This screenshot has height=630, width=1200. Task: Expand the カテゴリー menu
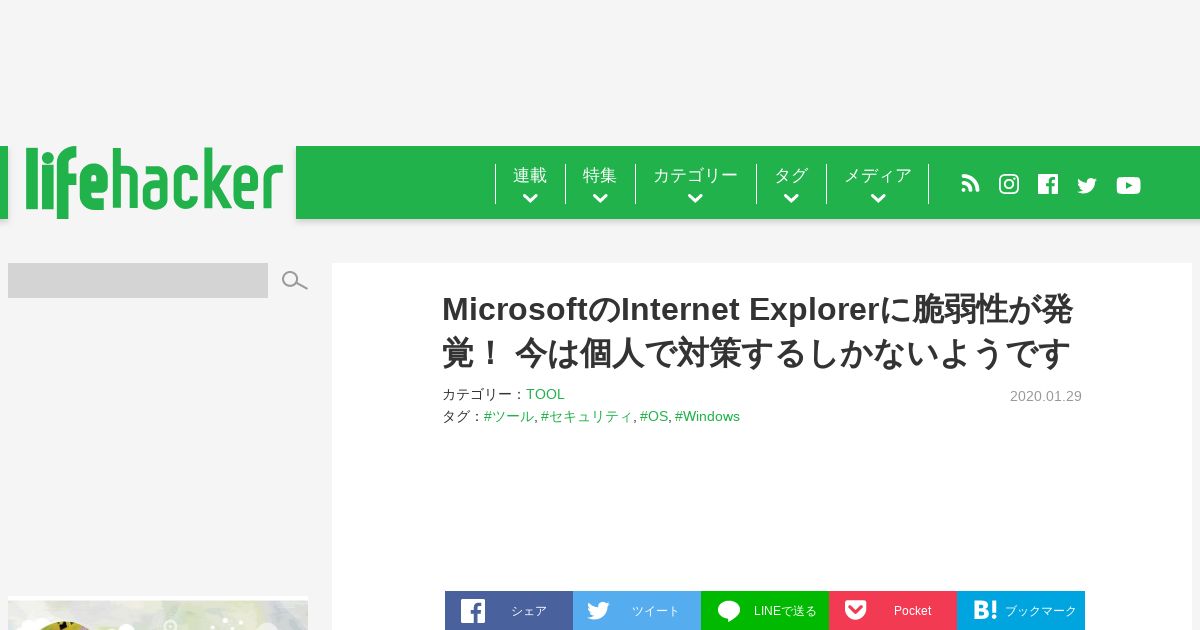click(x=695, y=184)
